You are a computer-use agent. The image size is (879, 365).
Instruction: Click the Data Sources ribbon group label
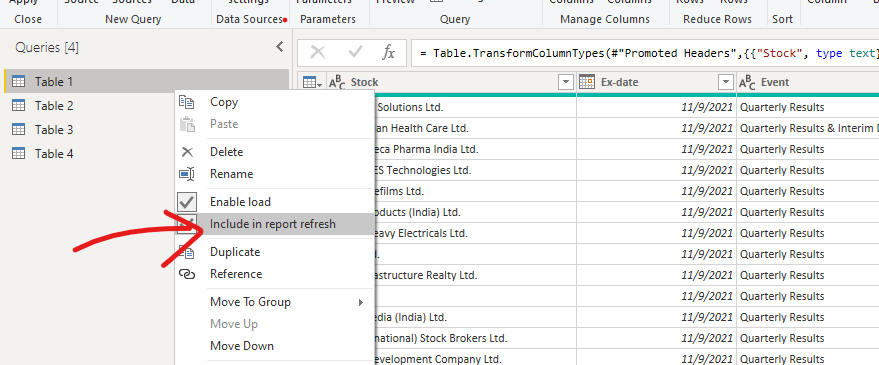click(x=249, y=19)
